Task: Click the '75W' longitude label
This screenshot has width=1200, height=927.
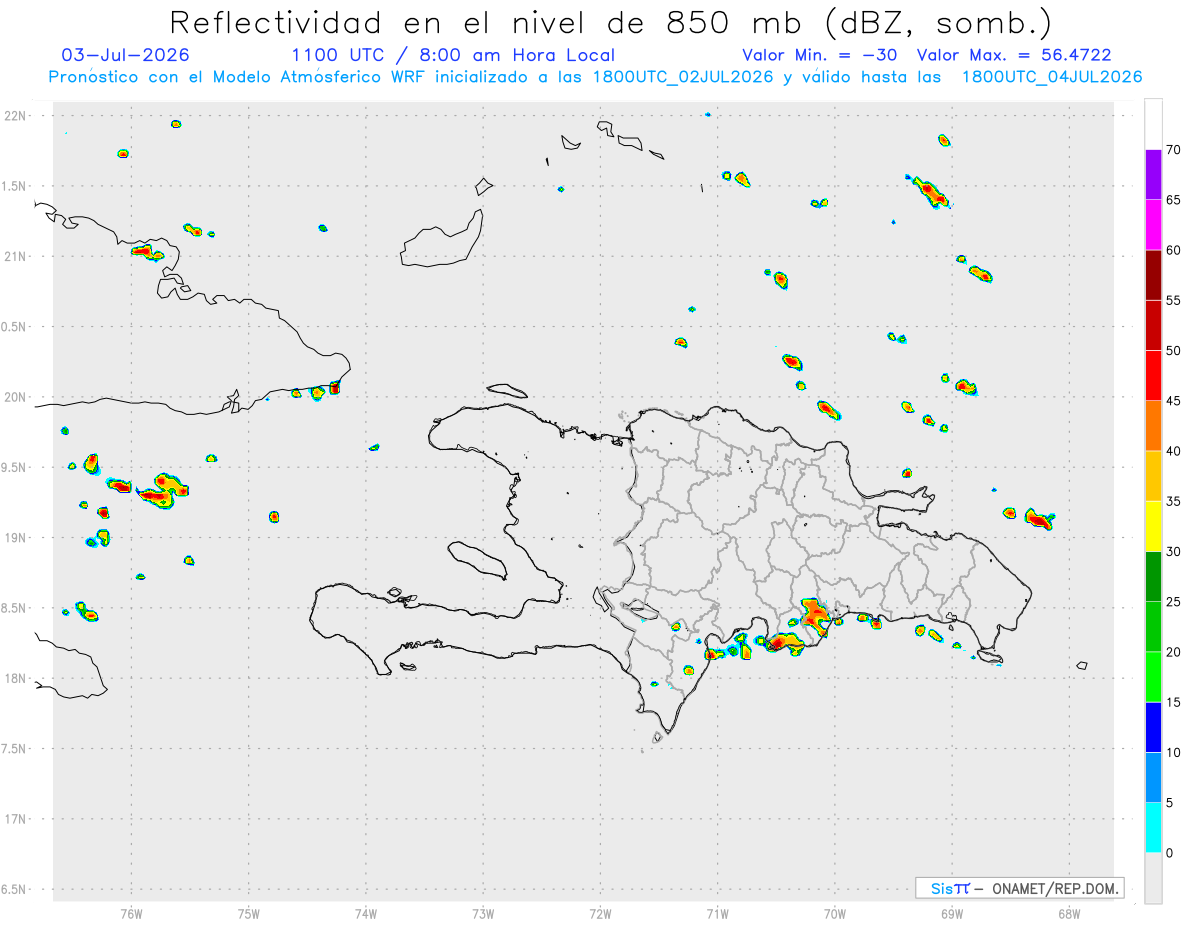Action: click(x=248, y=912)
